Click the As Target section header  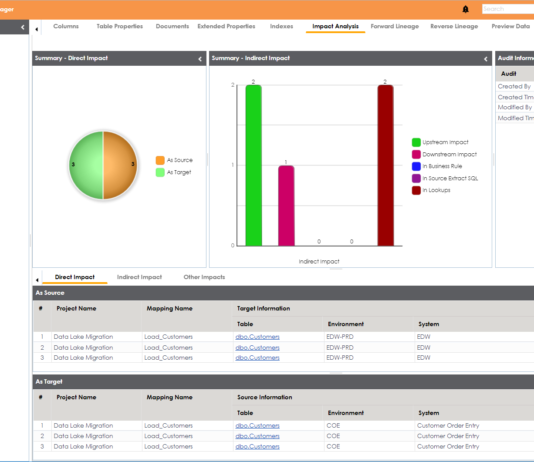pyautogui.click(x=283, y=382)
